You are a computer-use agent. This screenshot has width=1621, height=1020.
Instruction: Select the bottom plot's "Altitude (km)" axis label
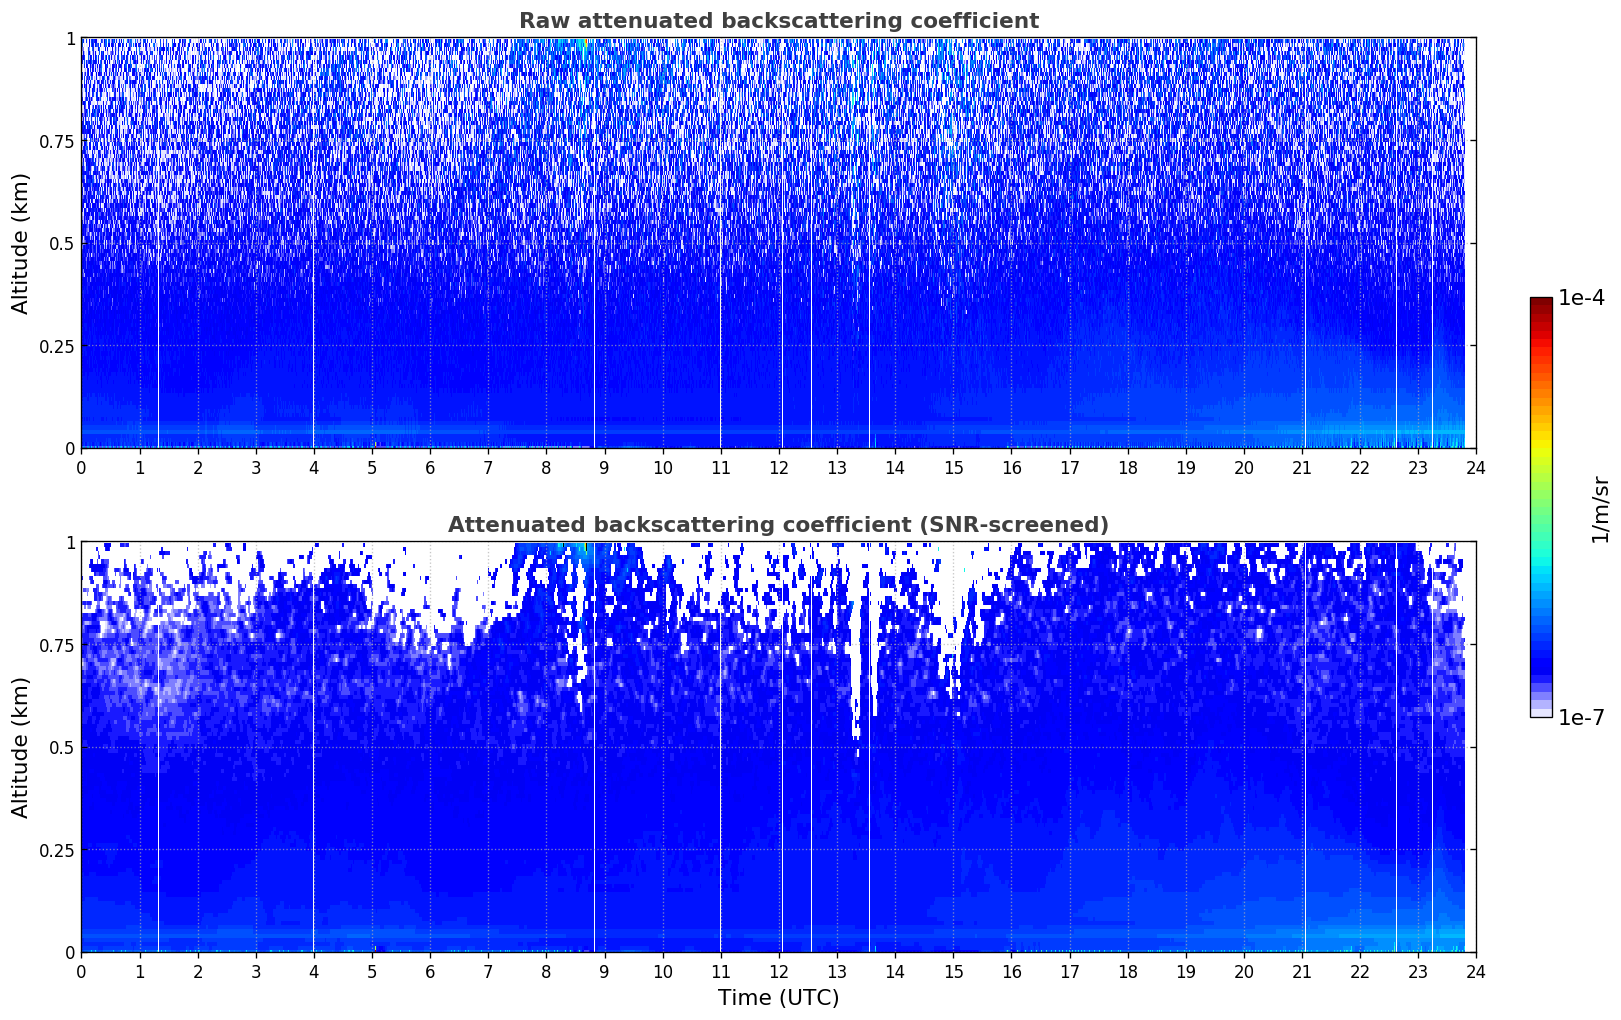pos(21,747)
